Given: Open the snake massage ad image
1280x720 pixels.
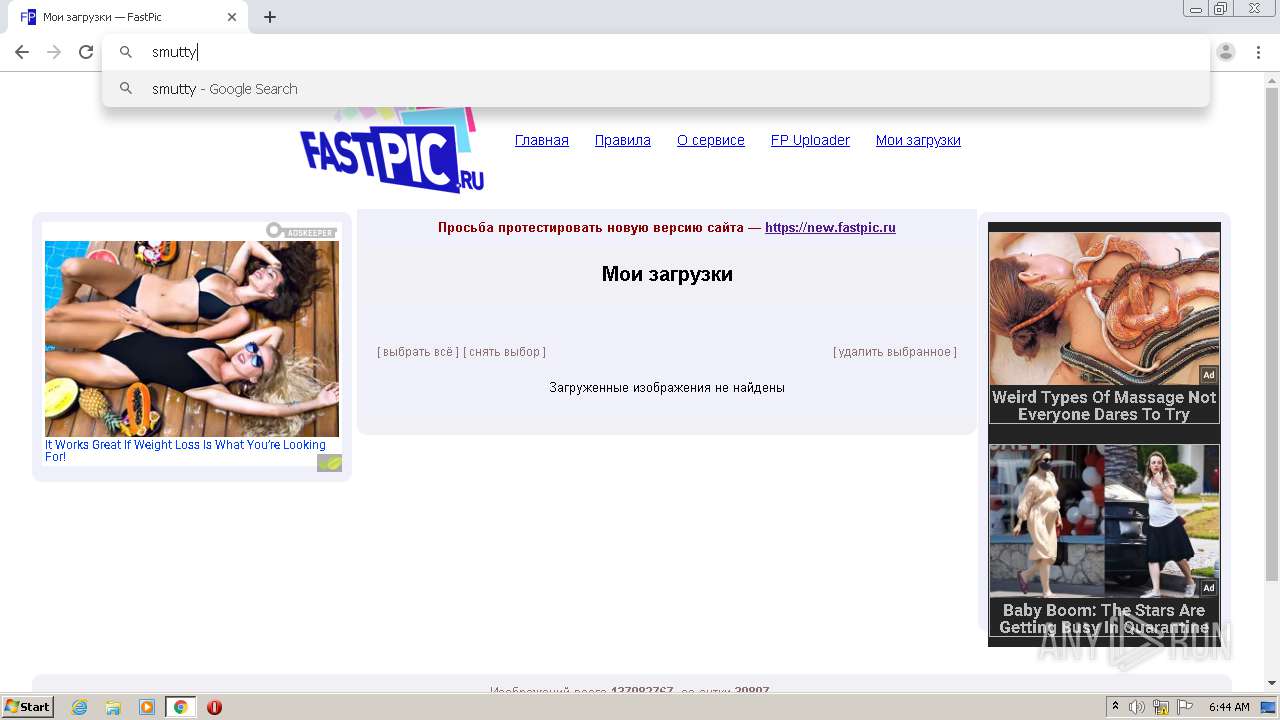Looking at the screenshot, I should pos(1104,309).
